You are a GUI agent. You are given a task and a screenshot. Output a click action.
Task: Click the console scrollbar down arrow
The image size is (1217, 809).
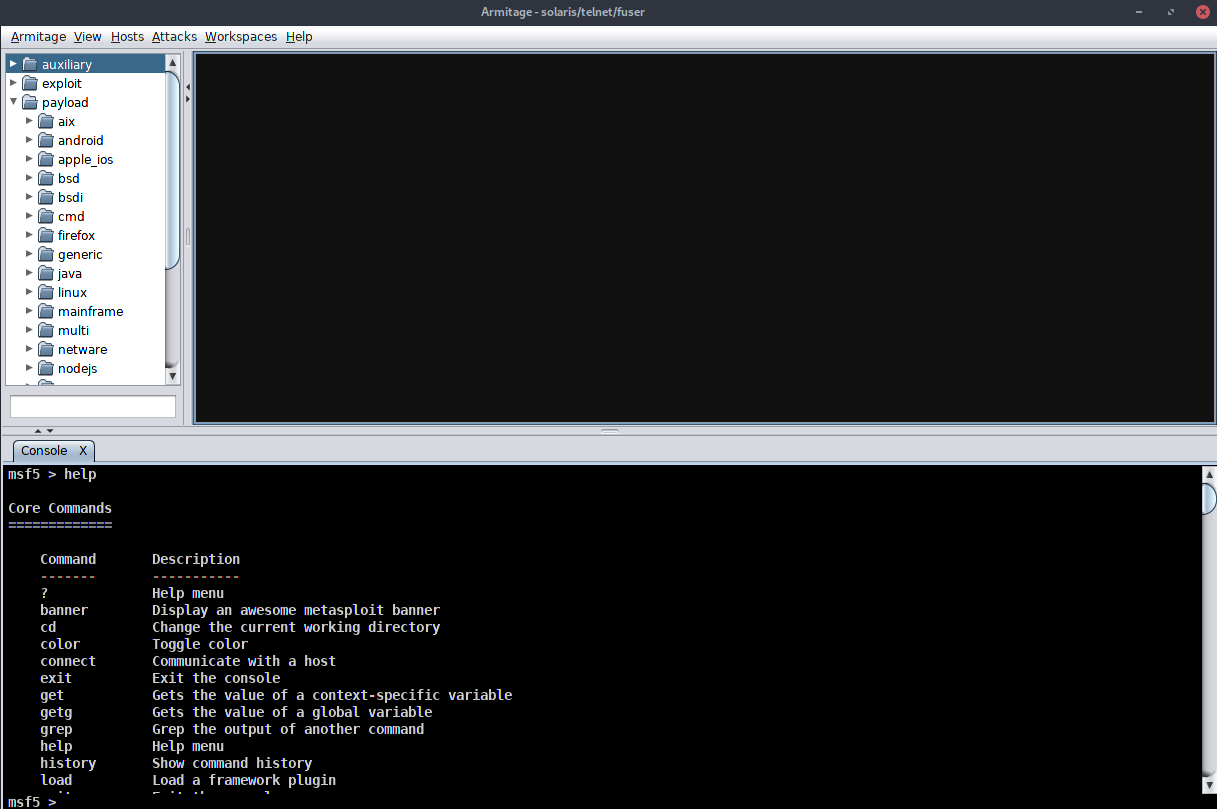click(x=1208, y=785)
